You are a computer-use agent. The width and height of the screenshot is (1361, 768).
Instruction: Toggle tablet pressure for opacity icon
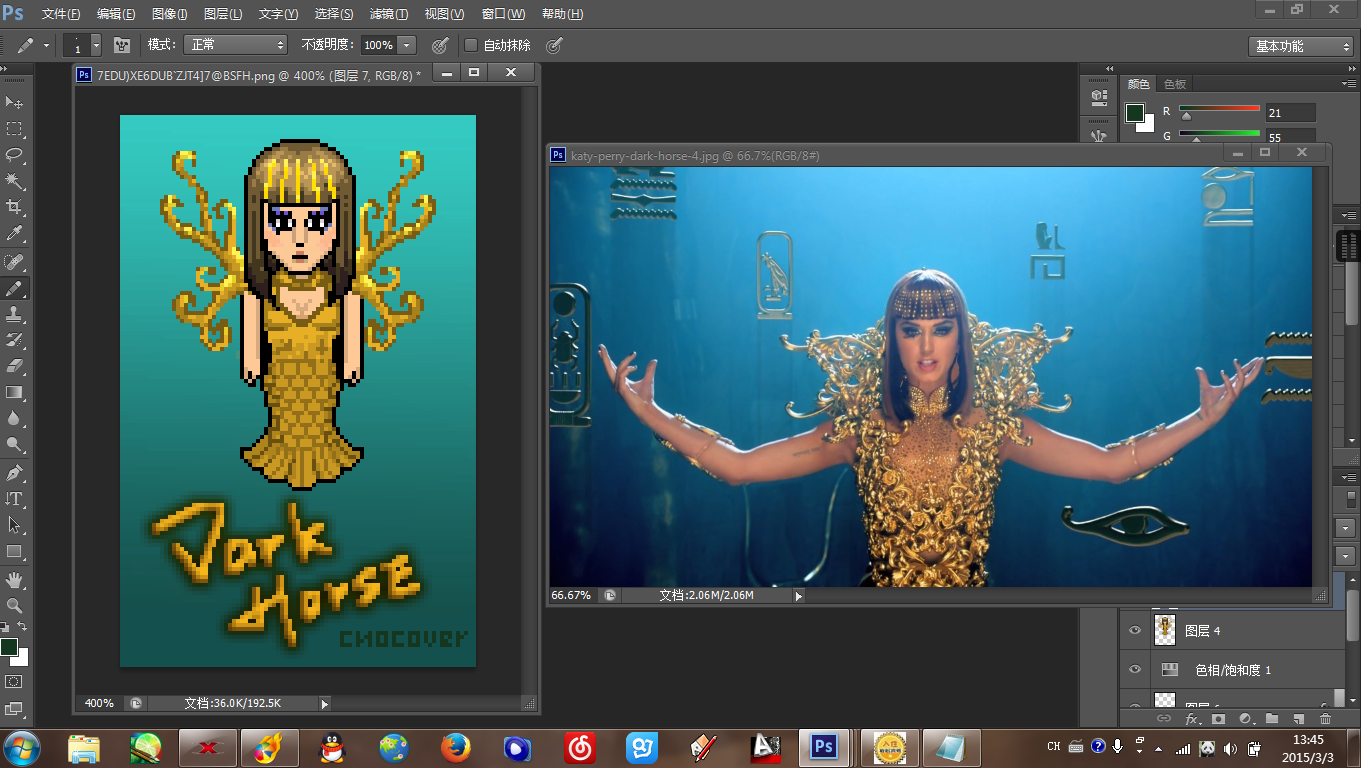click(439, 45)
